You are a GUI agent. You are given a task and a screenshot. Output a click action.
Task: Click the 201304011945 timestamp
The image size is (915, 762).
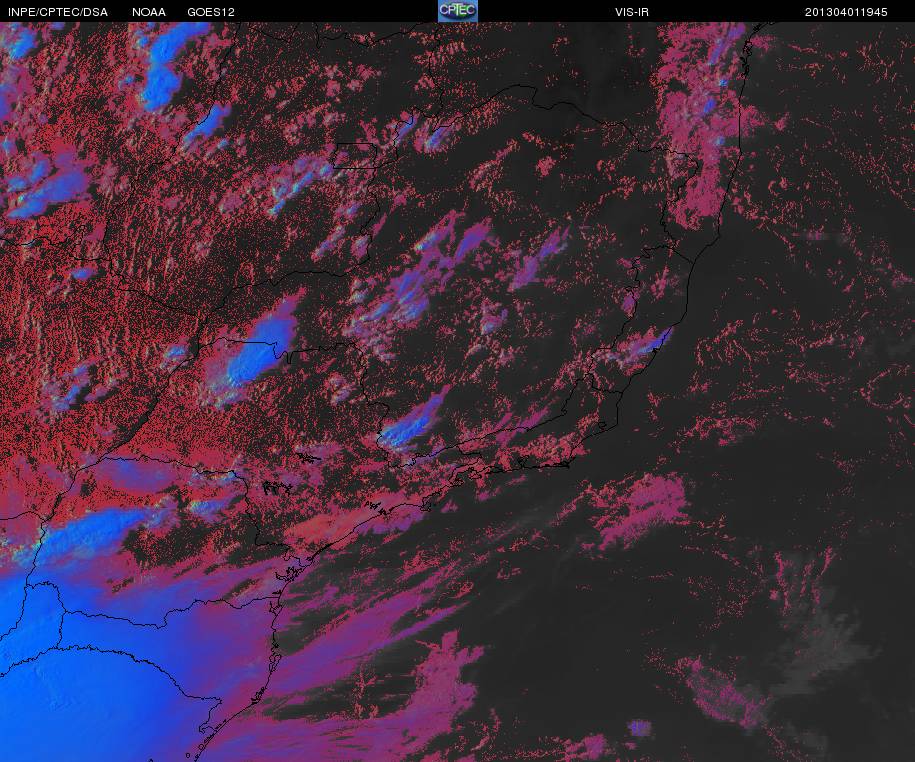846,12
